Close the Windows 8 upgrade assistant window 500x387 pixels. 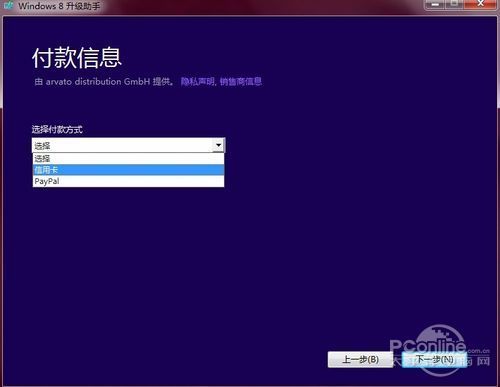[481, 4]
